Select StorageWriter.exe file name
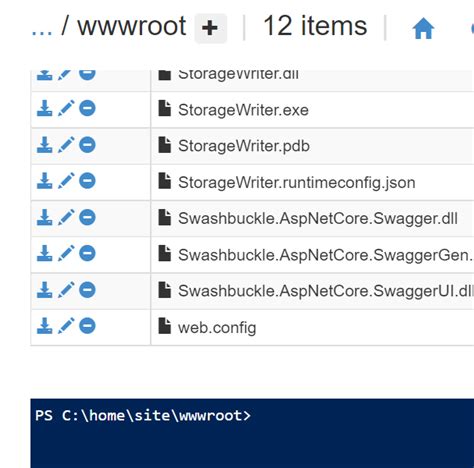This screenshot has width=474, height=468. (243, 110)
